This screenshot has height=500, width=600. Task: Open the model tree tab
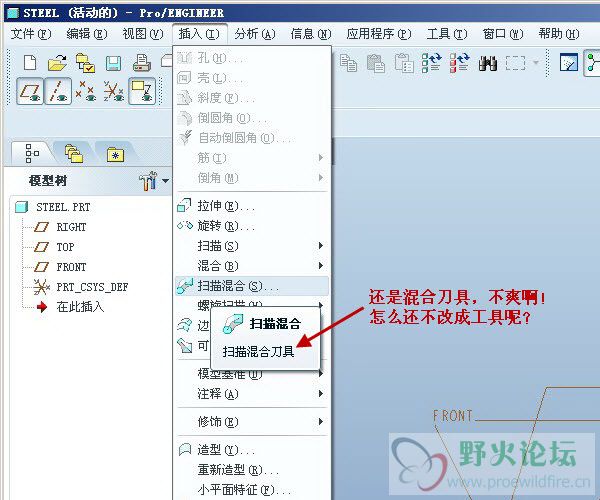point(32,153)
